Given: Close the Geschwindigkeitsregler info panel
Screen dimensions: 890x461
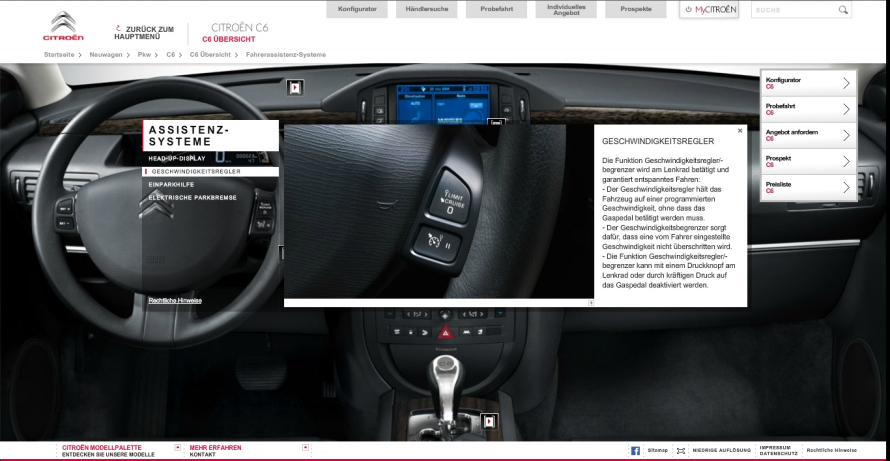Looking at the screenshot, I should 740,131.
